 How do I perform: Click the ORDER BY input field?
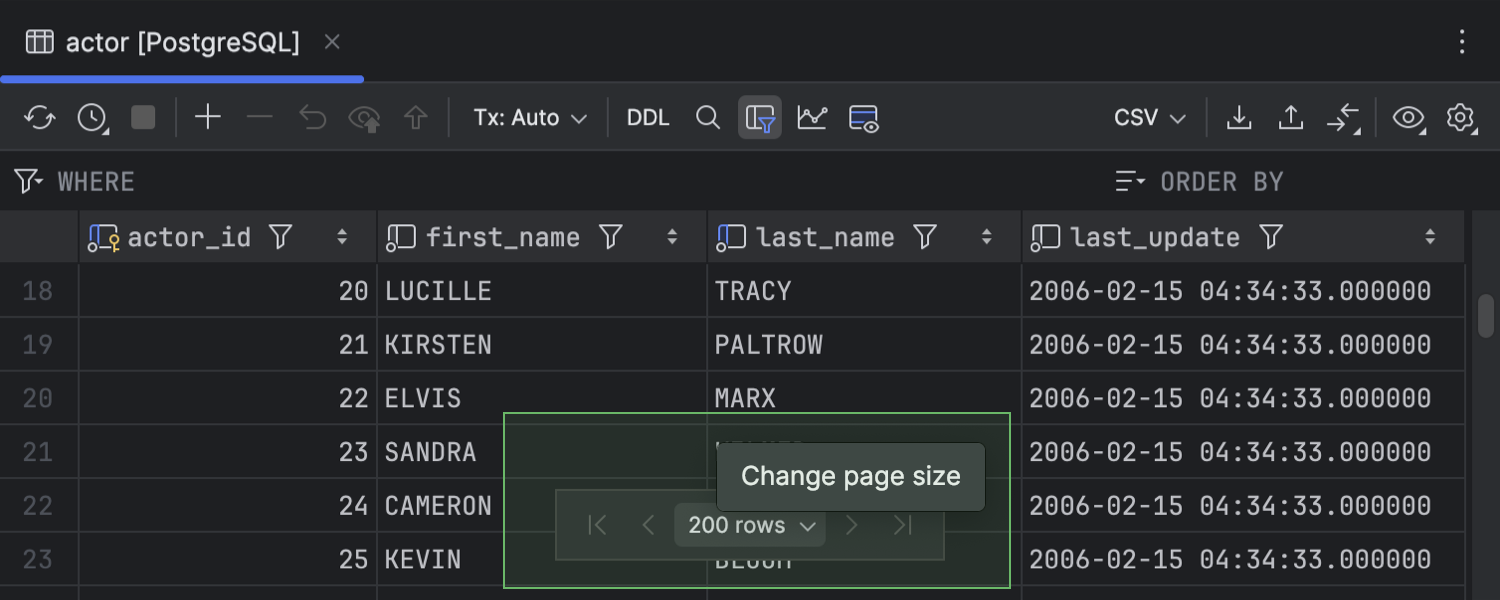pyautogui.click(x=1300, y=182)
